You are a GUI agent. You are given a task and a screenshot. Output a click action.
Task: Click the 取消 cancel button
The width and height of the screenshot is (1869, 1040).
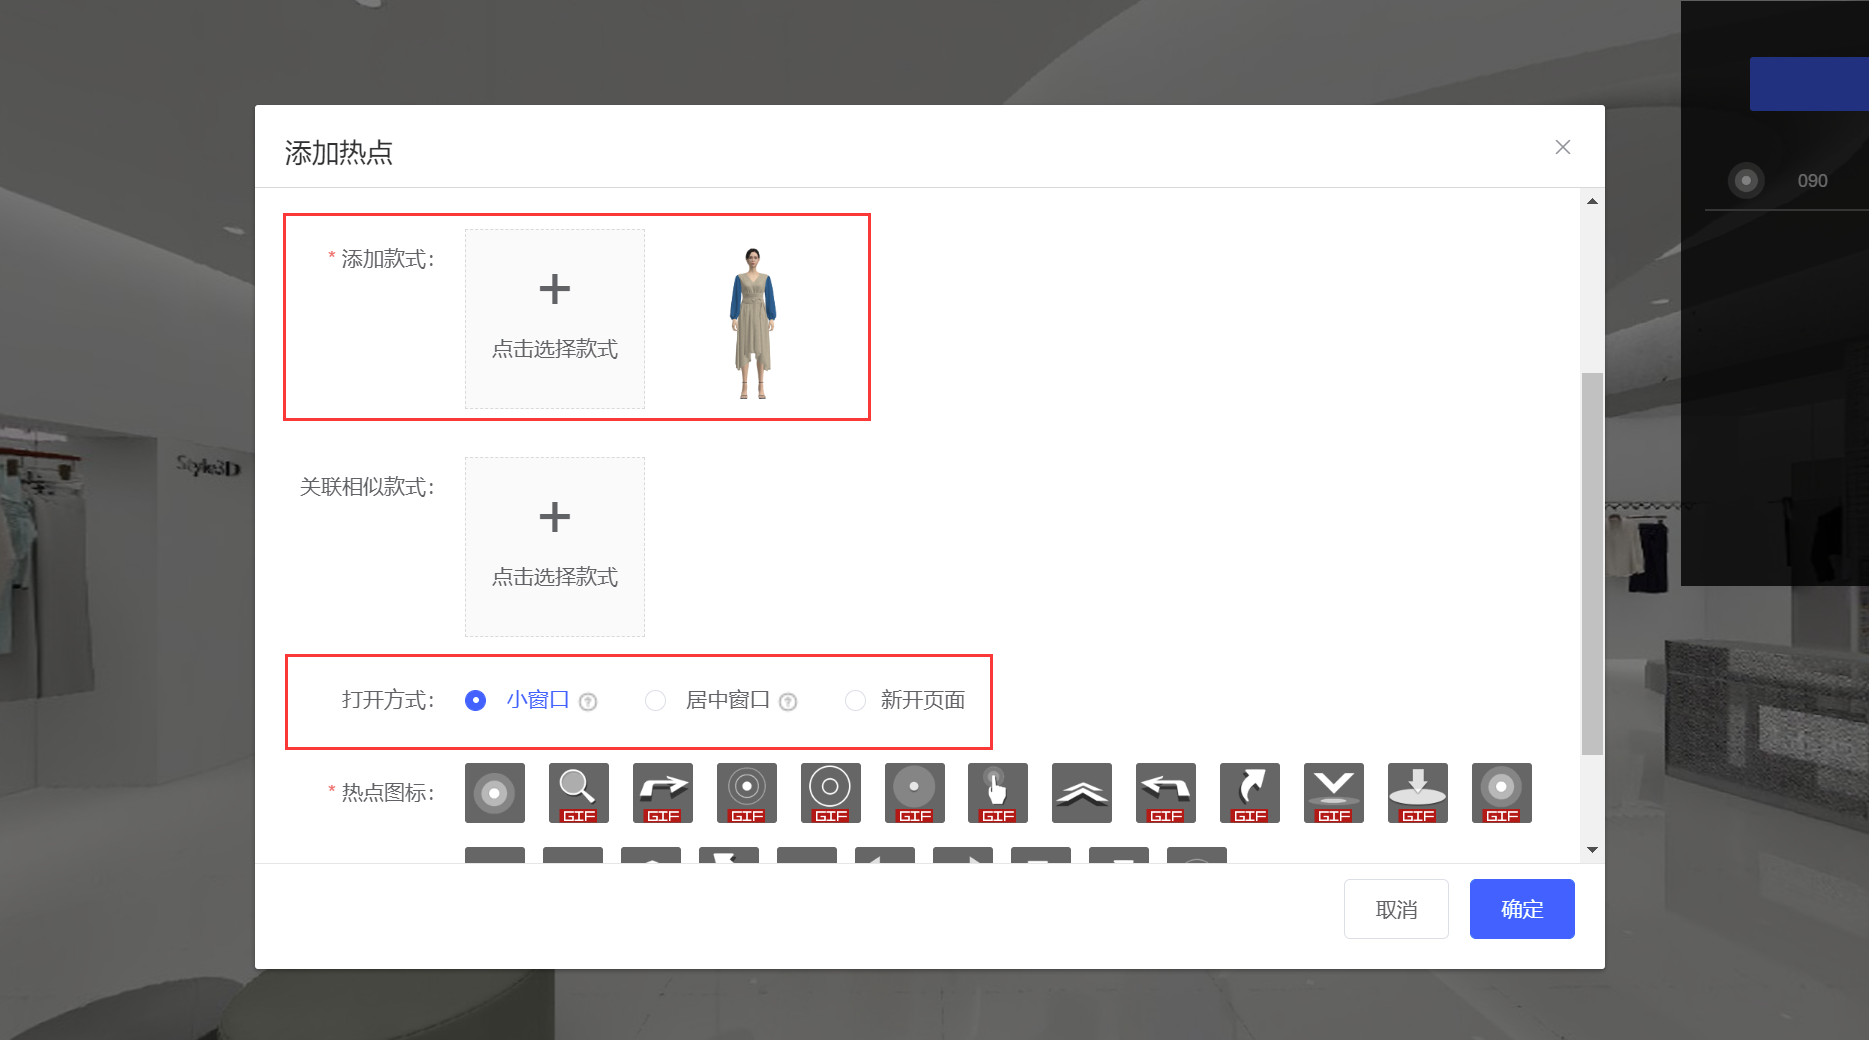point(1395,909)
